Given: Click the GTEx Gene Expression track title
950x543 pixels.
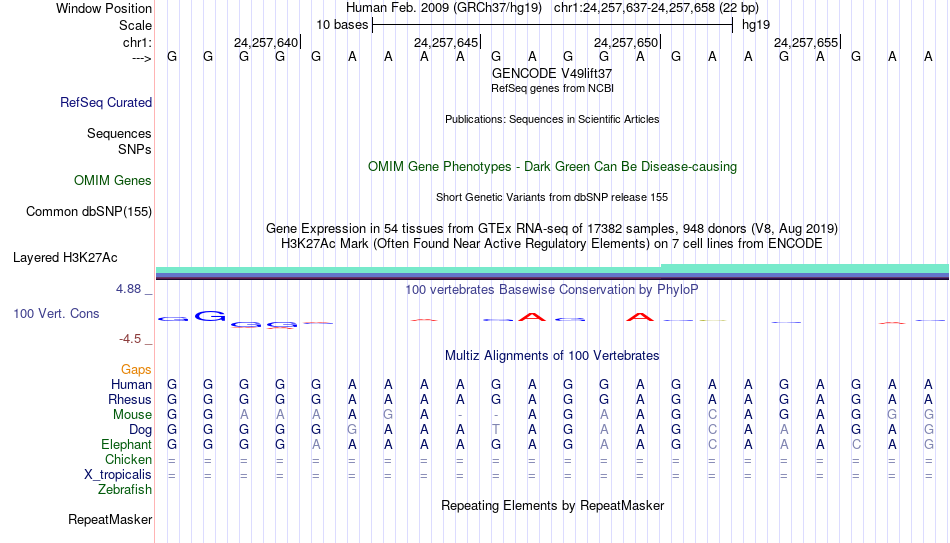Looking at the screenshot, I should point(552,228).
